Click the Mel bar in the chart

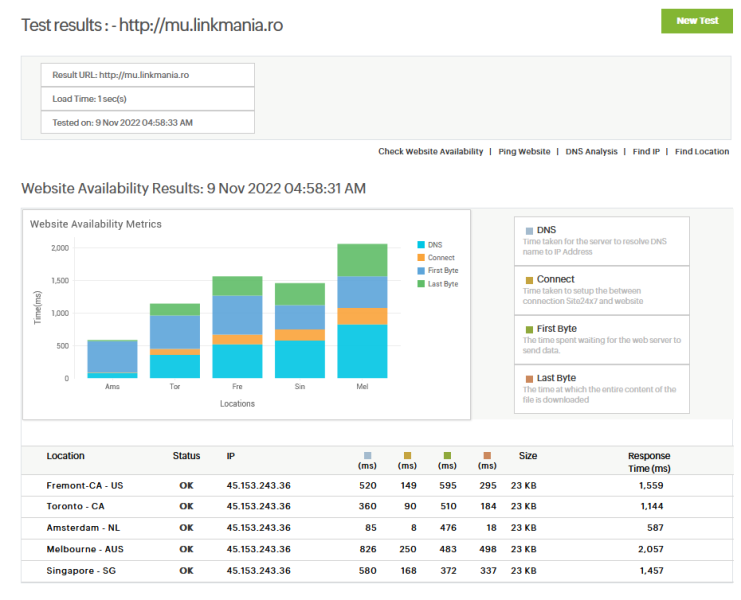[361, 311]
